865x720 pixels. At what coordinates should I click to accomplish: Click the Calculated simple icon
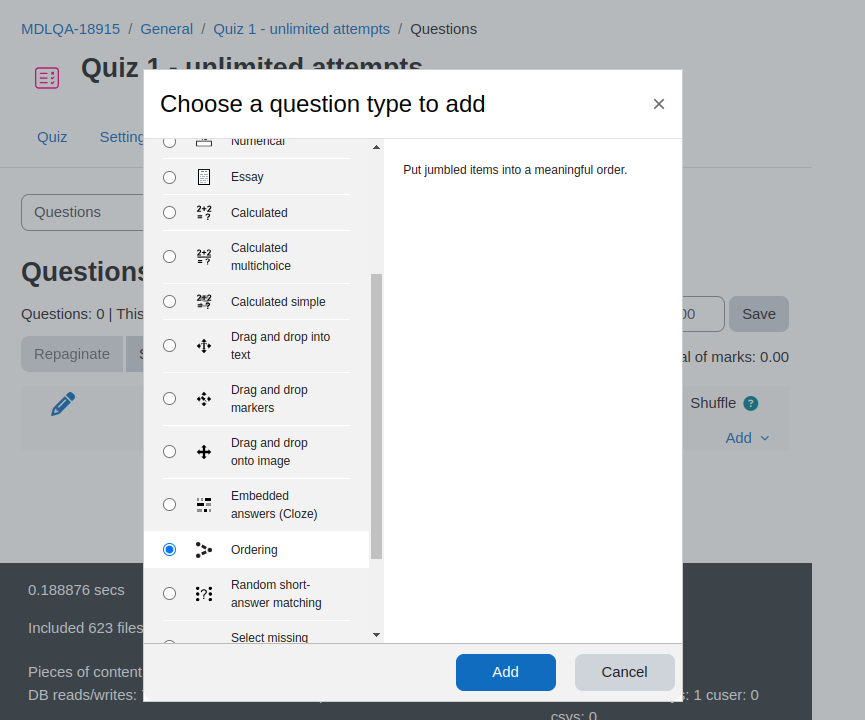pyautogui.click(x=204, y=301)
